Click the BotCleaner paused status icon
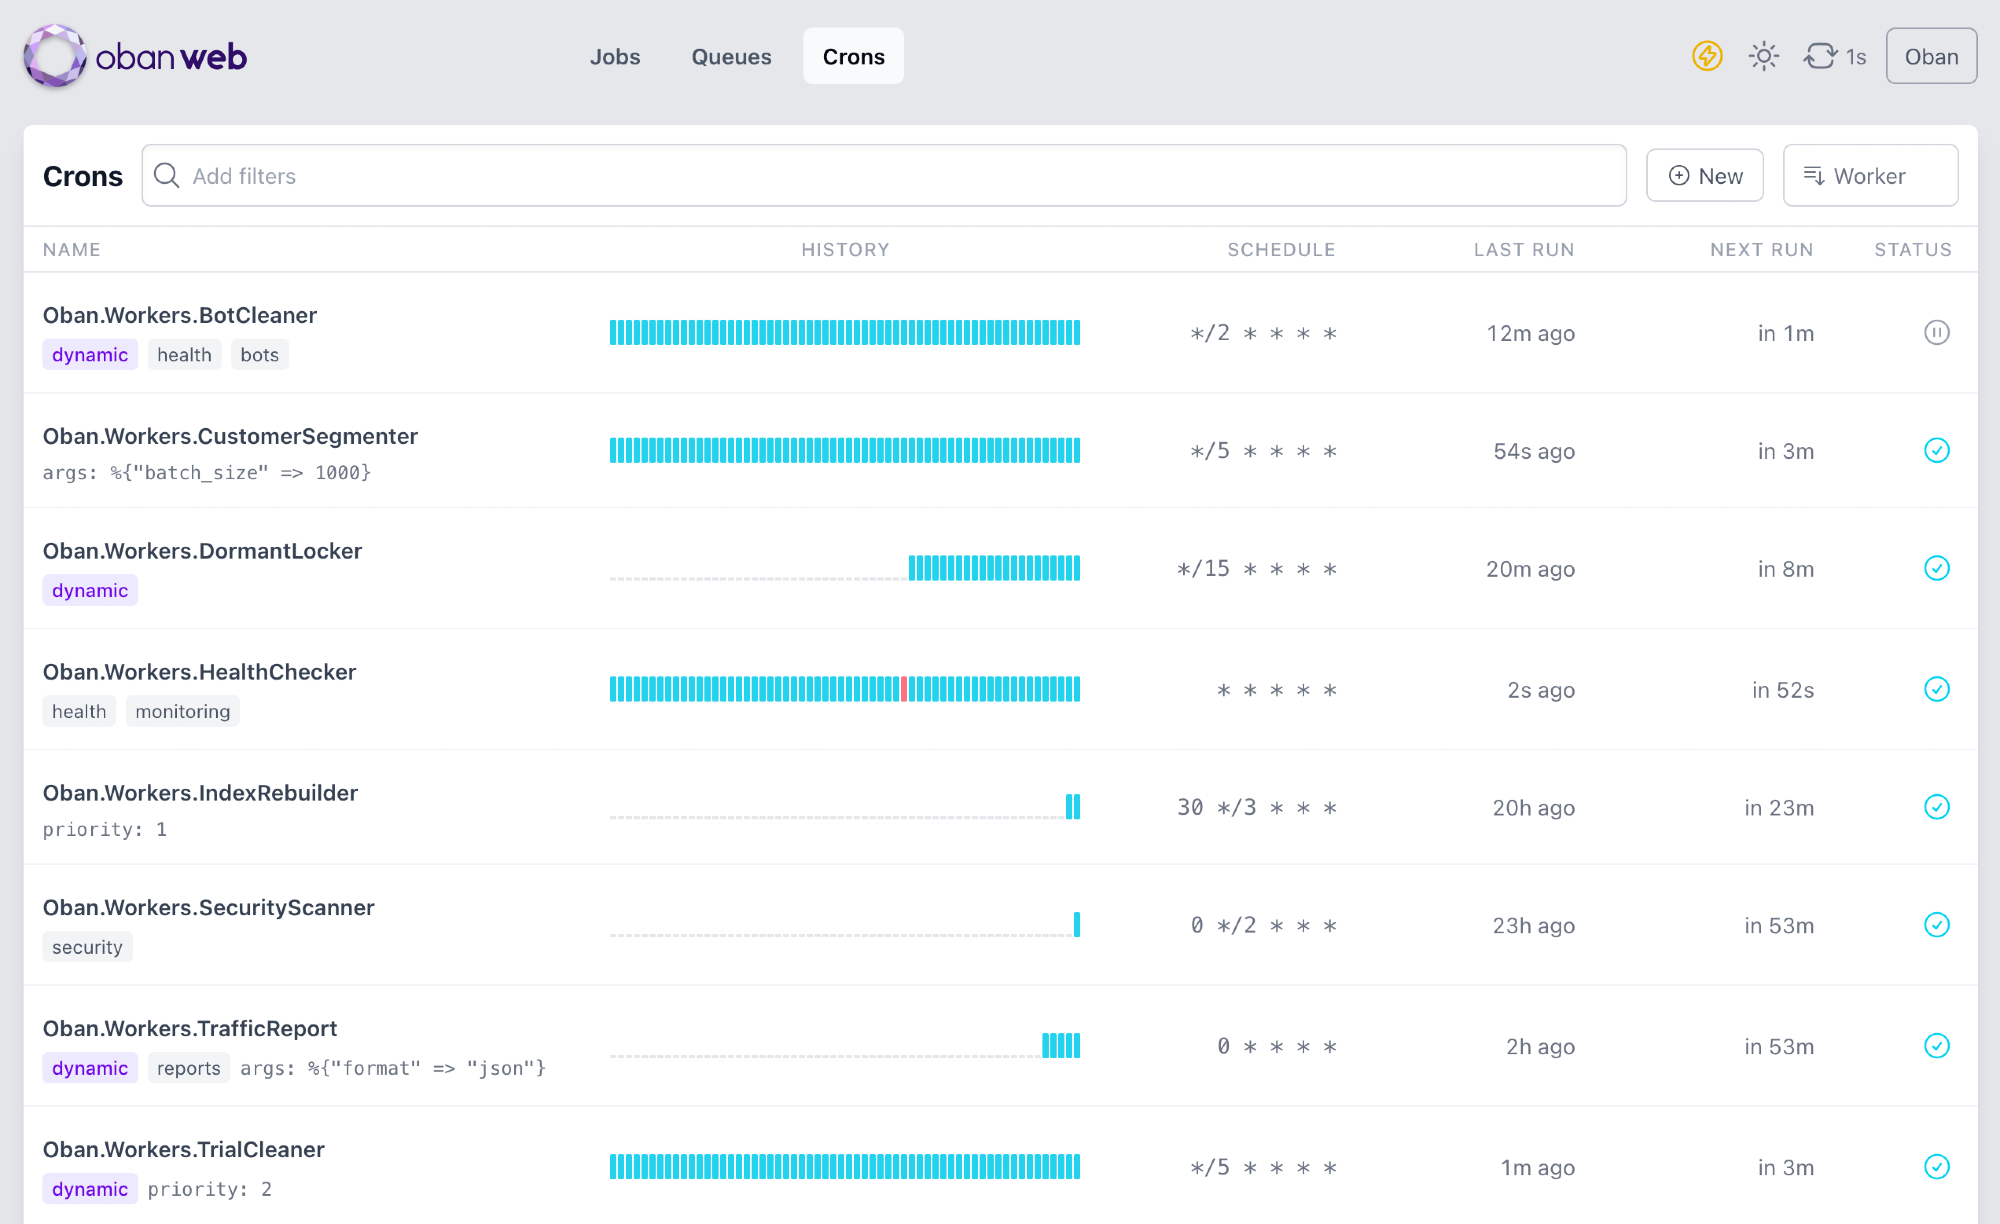2000x1224 pixels. [x=1936, y=333]
